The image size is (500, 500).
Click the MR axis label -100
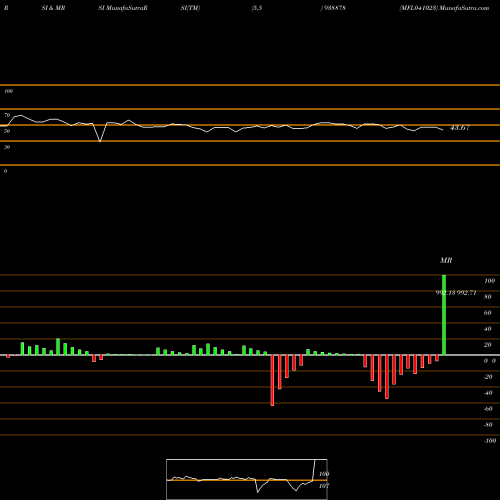490,441
